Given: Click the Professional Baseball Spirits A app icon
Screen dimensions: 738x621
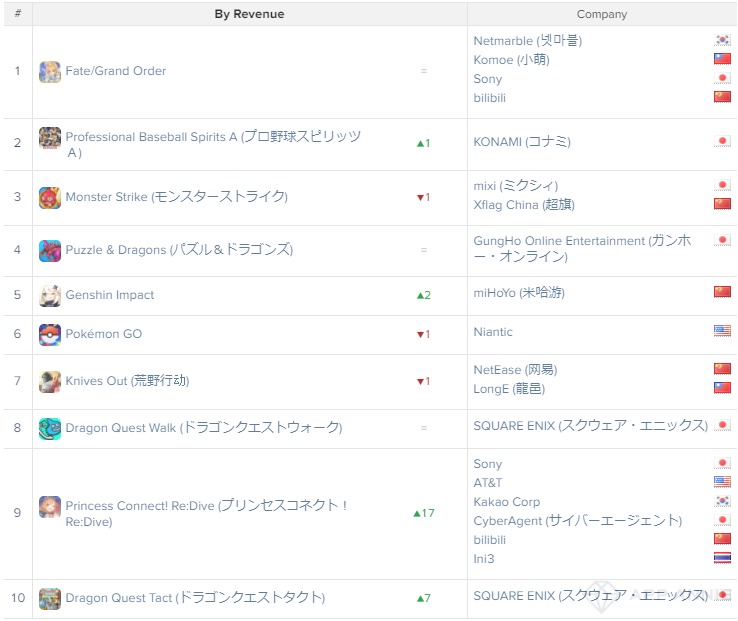Looking at the screenshot, I should (49, 138).
